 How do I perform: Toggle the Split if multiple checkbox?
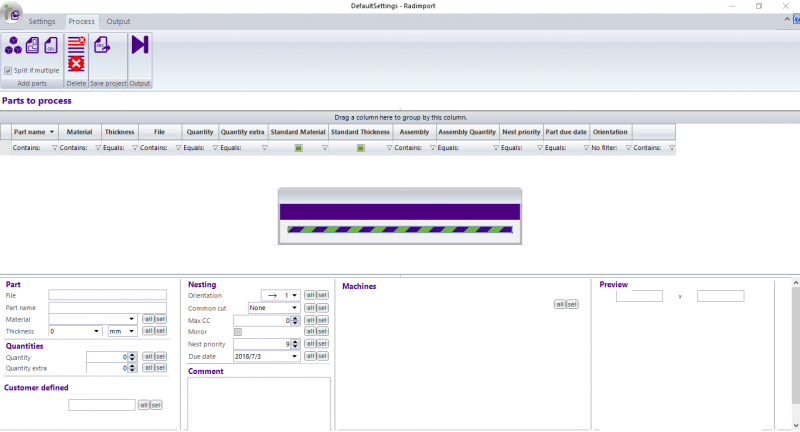point(8,70)
